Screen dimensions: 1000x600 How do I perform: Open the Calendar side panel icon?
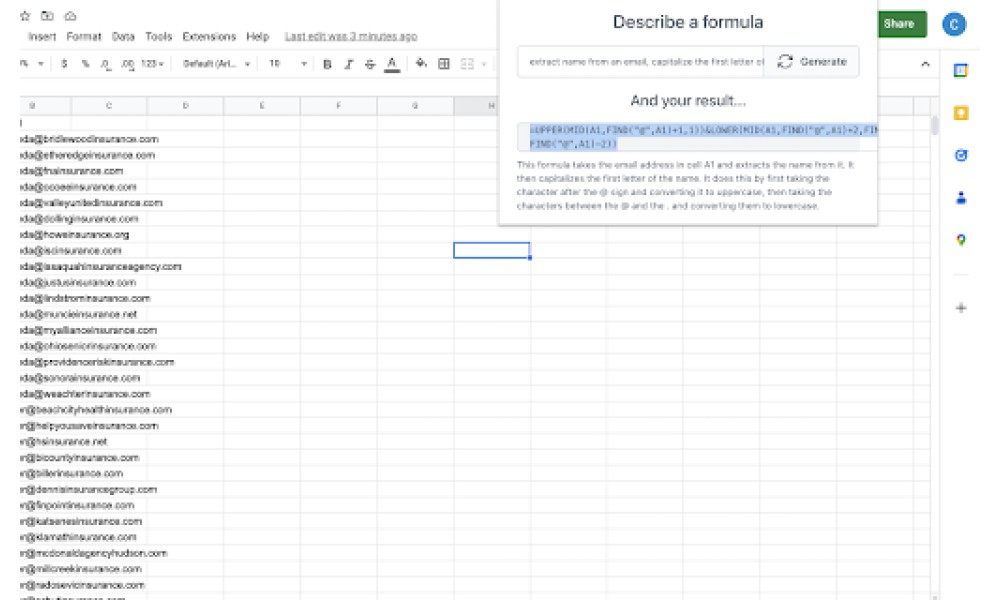[x=960, y=70]
